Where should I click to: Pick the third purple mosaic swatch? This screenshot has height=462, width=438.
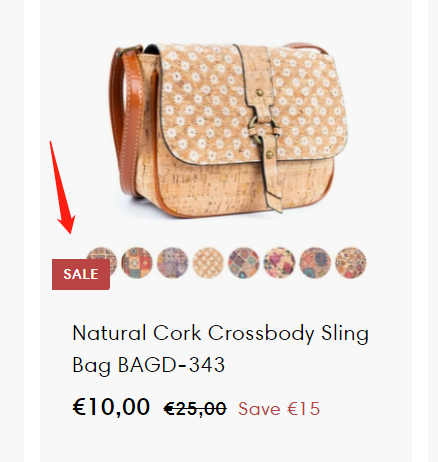(x=173, y=263)
